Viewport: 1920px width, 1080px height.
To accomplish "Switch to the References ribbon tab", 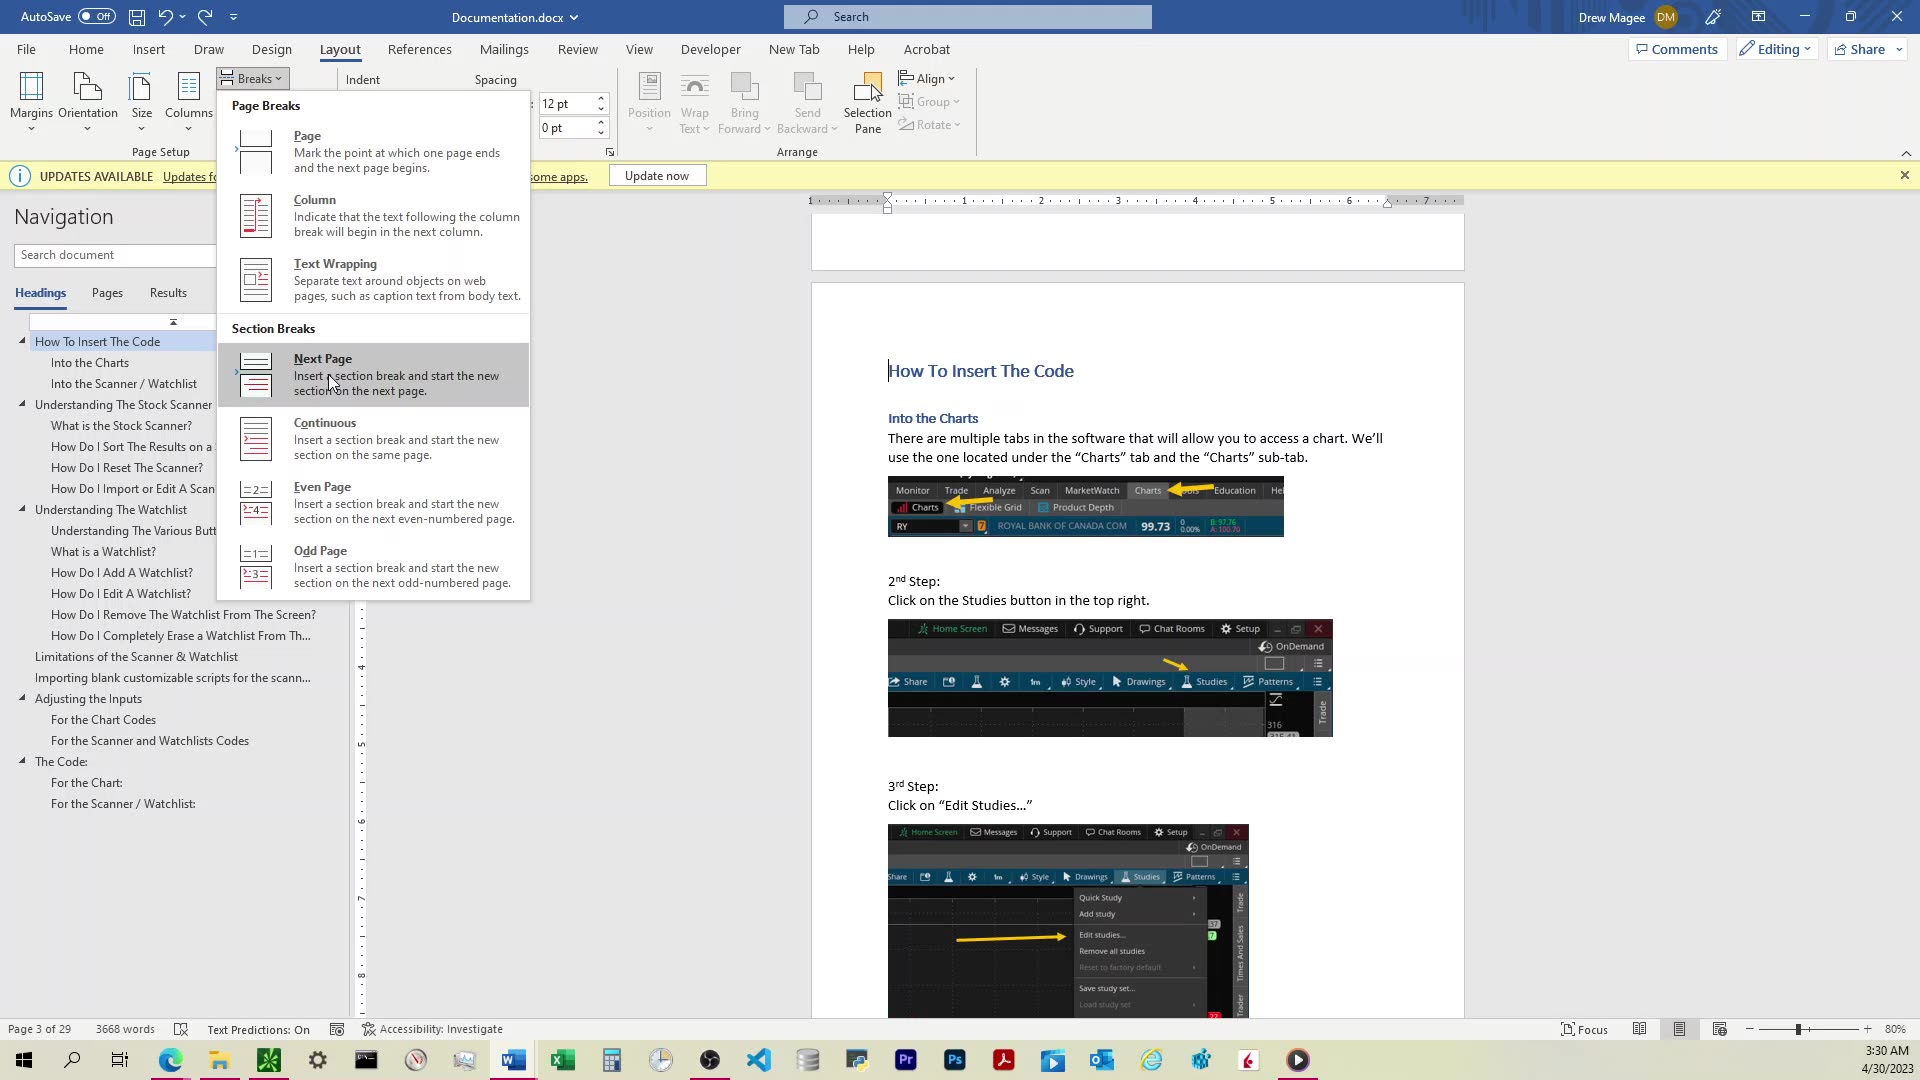I will [x=419, y=48].
